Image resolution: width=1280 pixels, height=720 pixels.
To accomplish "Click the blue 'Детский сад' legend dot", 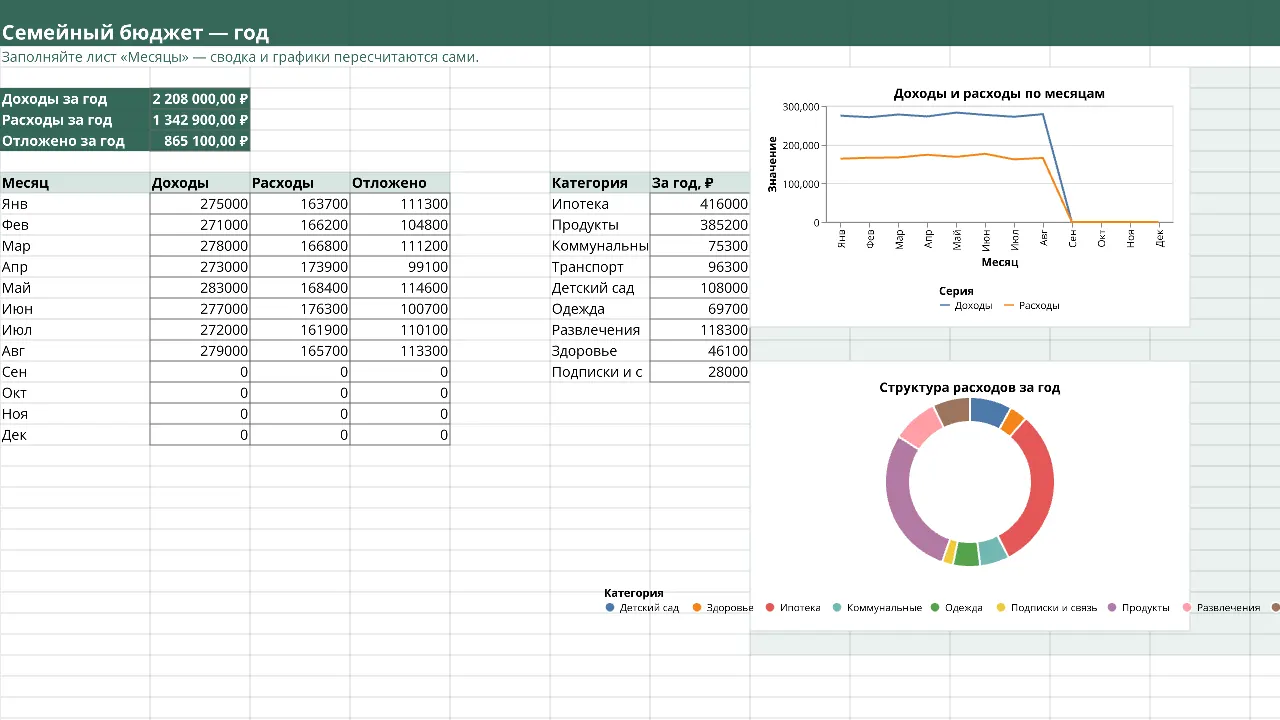I will click(610, 608).
